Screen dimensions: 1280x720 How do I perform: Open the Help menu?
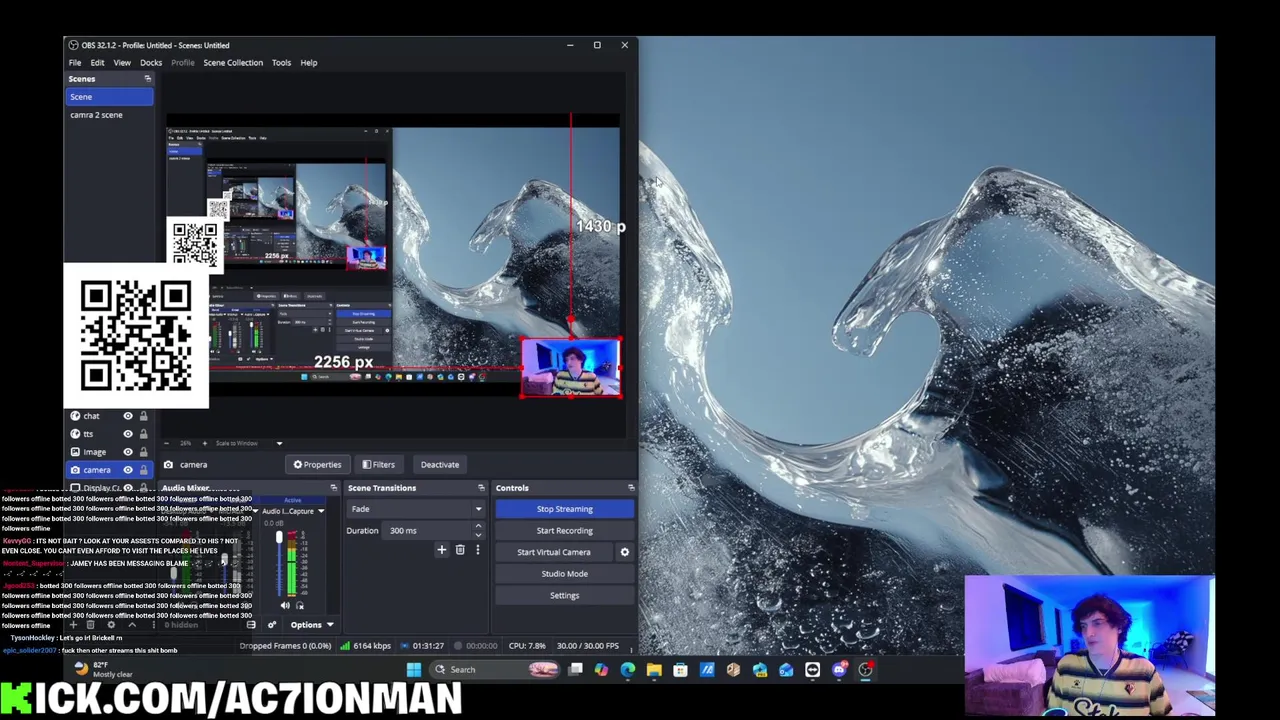tap(309, 62)
